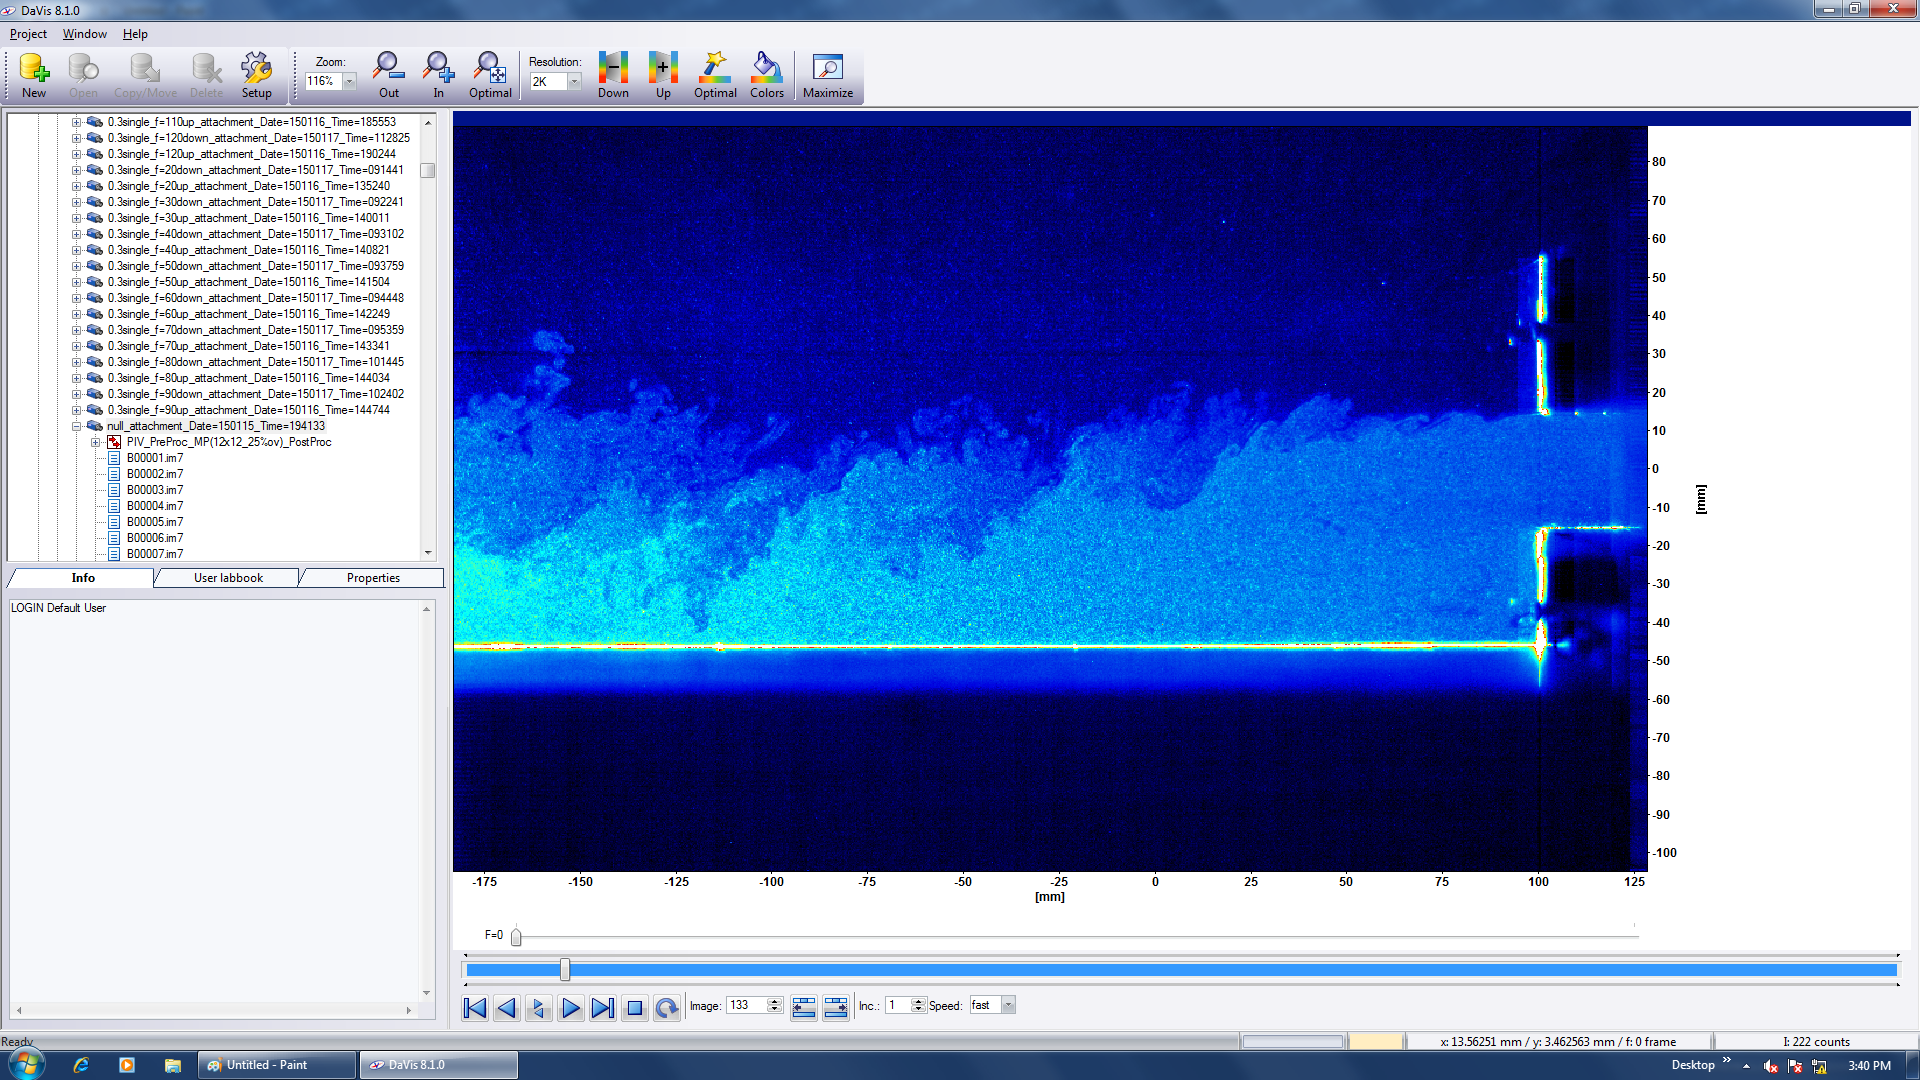Switch to the Properties tab

click(373, 578)
